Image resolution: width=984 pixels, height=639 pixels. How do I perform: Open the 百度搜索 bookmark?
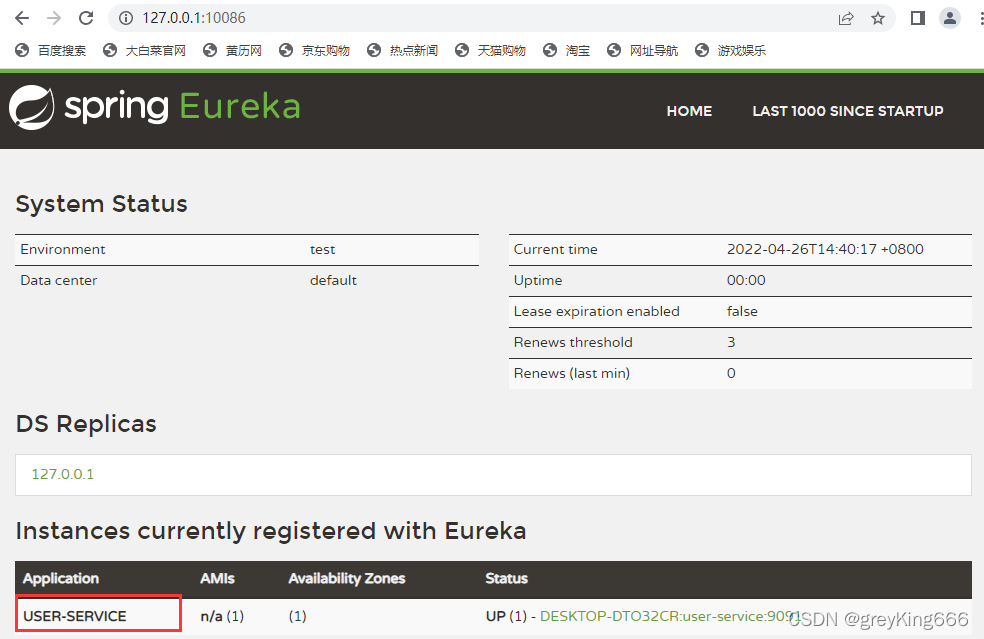point(51,51)
